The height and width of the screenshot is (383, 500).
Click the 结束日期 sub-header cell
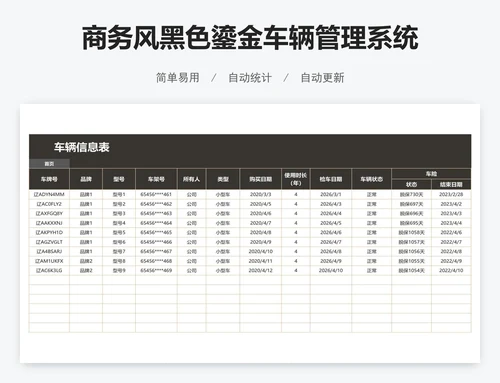tap(451, 184)
